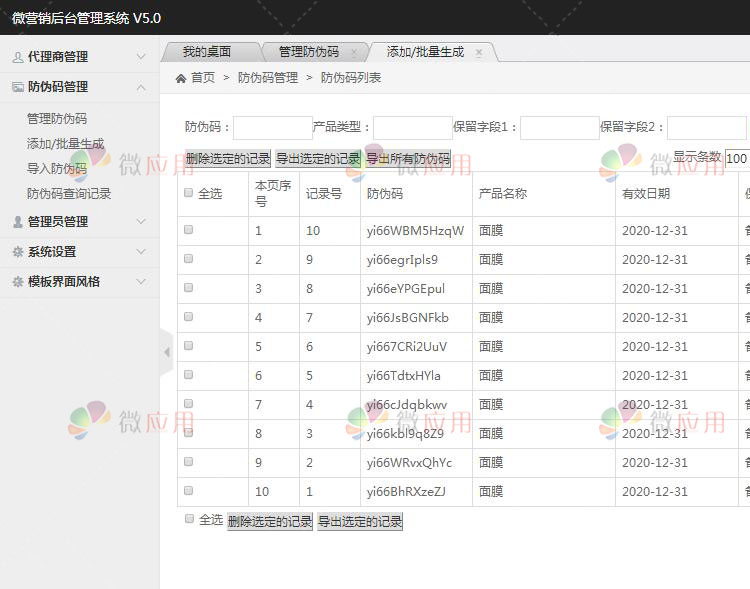The height and width of the screenshot is (589, 750).
Task: Collapse the 防伪码管理 menu chevron
Action: pos(141,87)
